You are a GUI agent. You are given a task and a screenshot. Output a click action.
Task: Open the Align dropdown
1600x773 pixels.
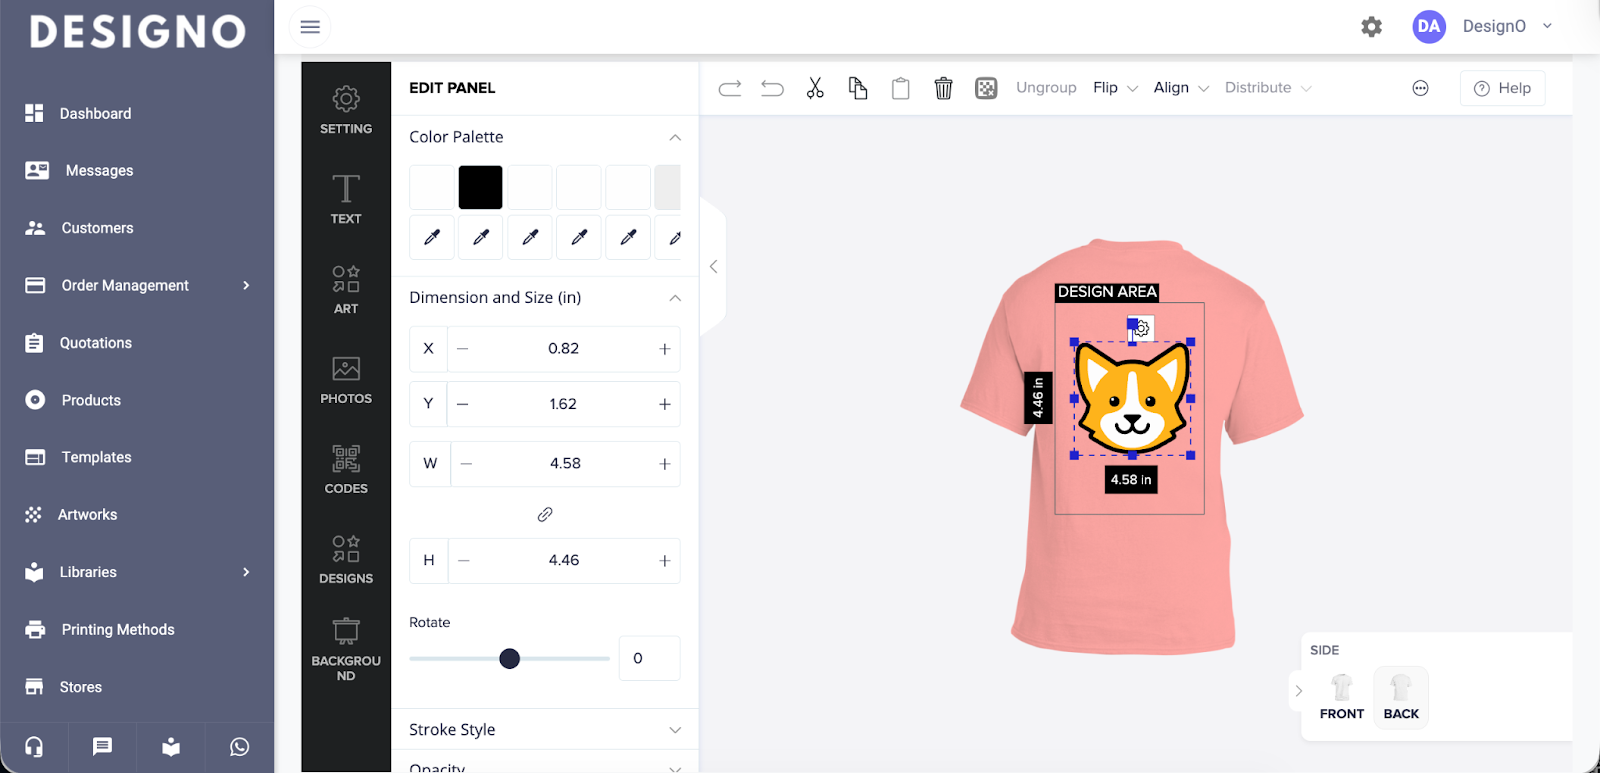1181,88
